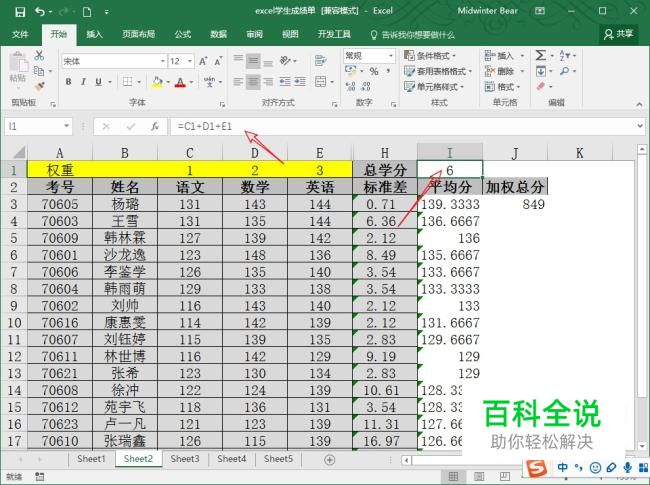Screen dimensions: 650x485
Task: Open 单元格样式 cell styles menu
Action: (x=434, y=87)
